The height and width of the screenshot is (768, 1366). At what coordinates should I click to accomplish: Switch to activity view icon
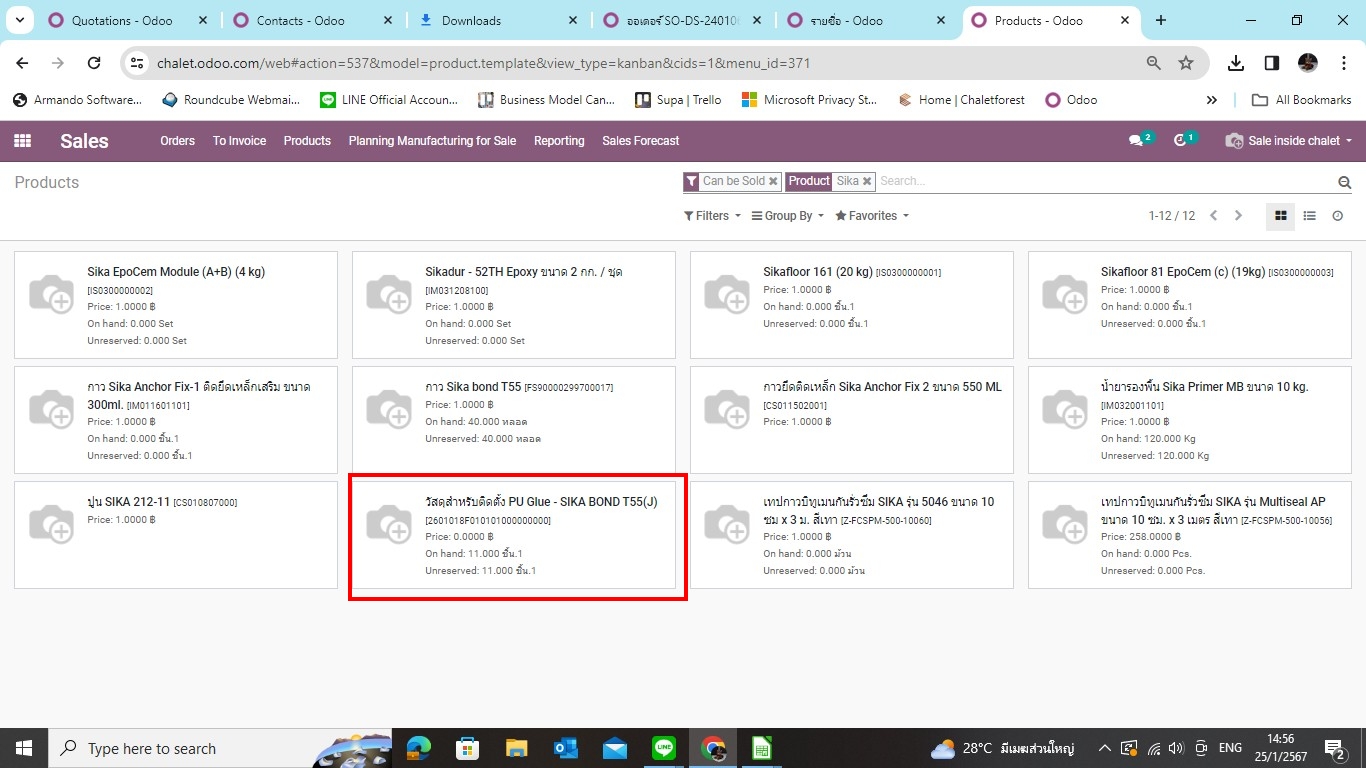[1337, 216]
